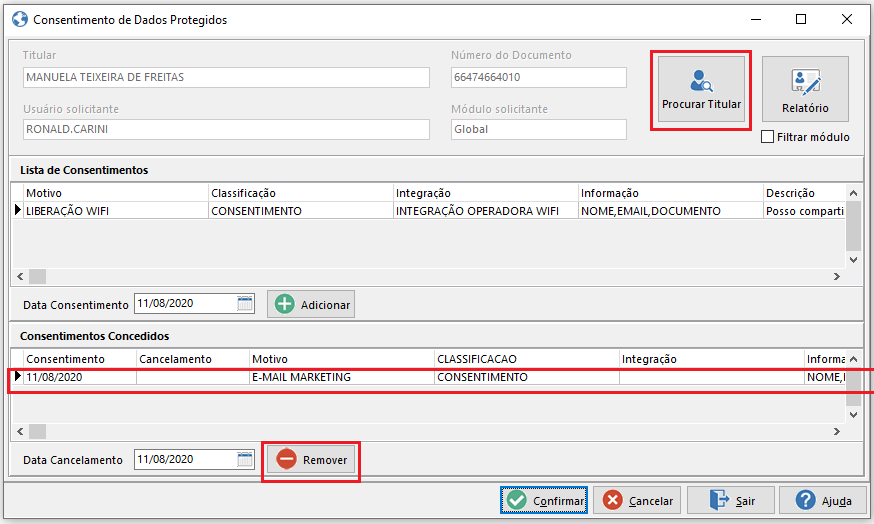Click down scroll arrow in Consentimentos Concedidos
The image size is (874, 524).
point(853,415)
